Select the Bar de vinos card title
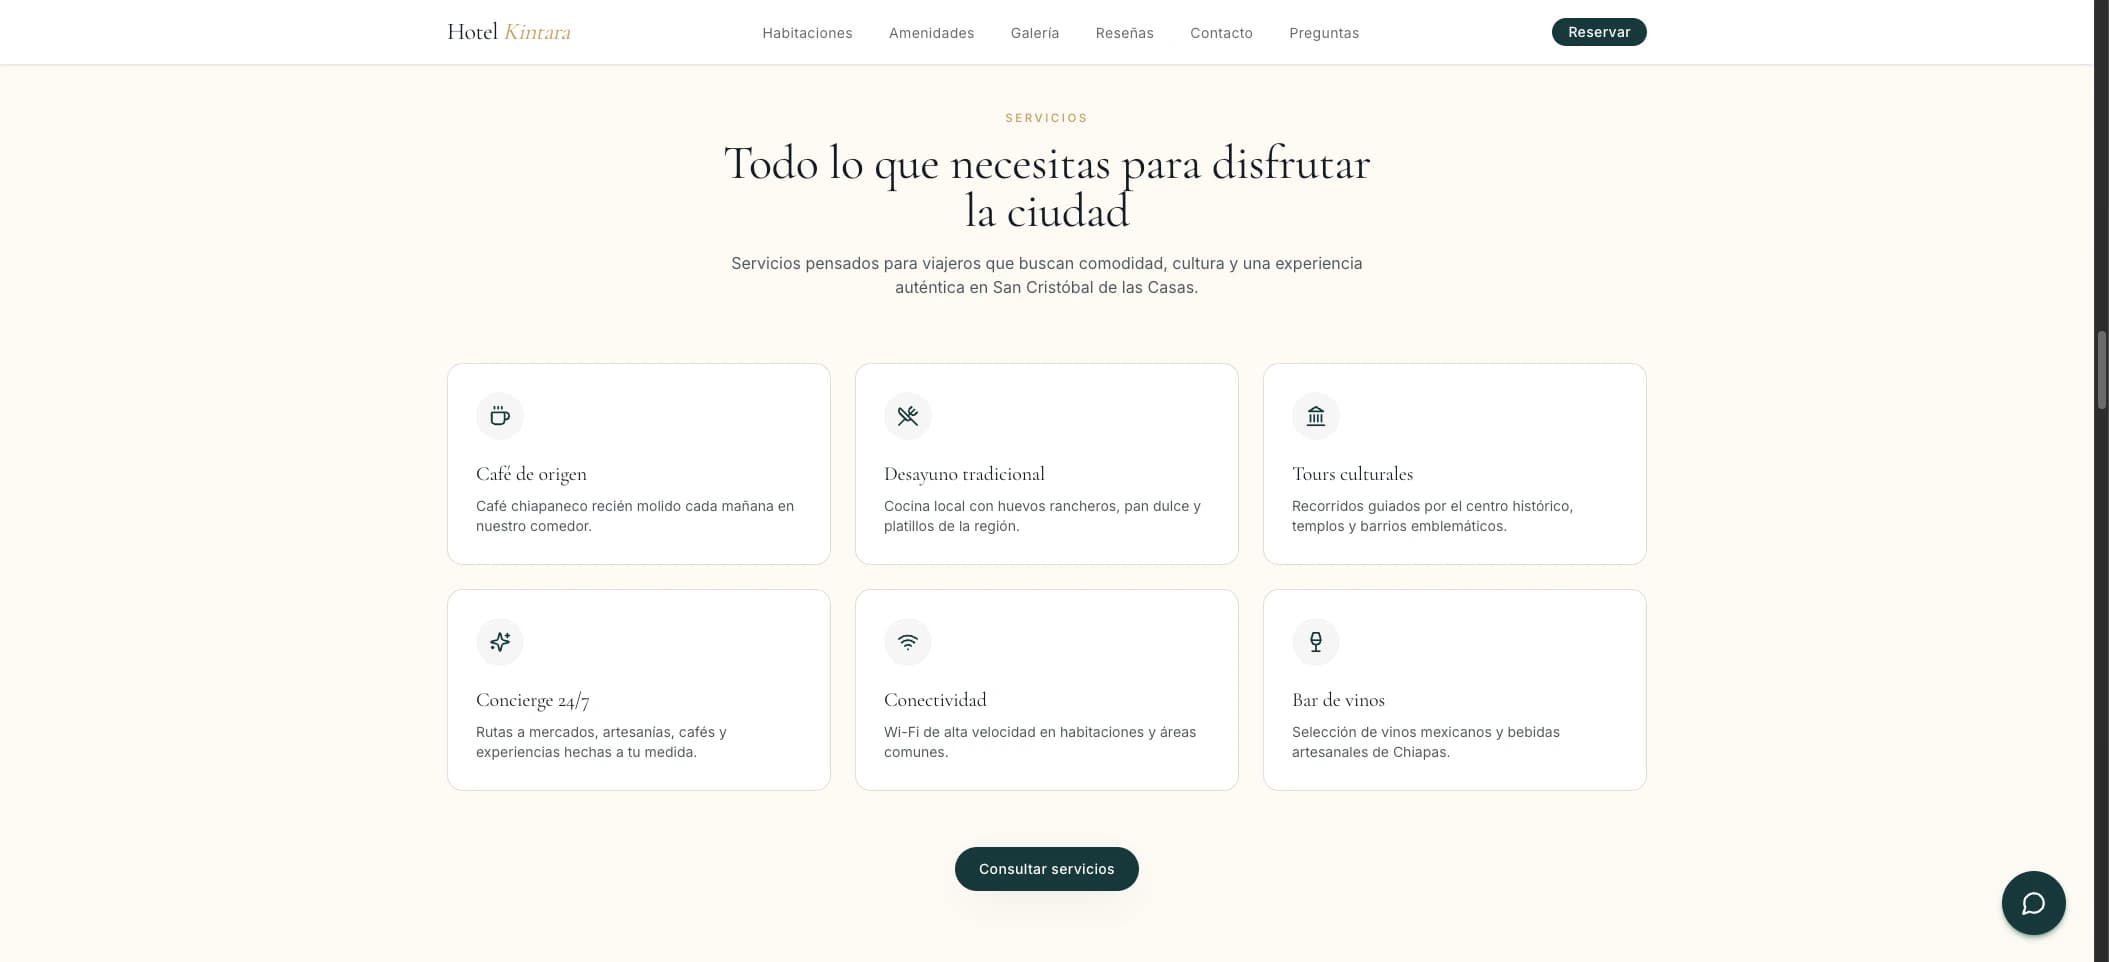The width and height of the screenshot is (2109, 962). (x=1338, y=700)
